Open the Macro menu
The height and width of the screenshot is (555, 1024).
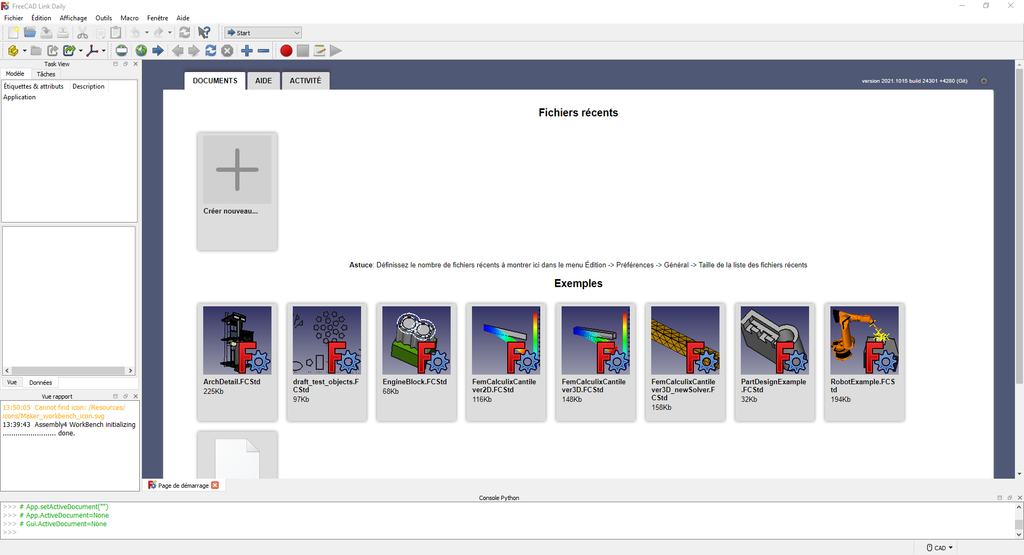[129, 18]
